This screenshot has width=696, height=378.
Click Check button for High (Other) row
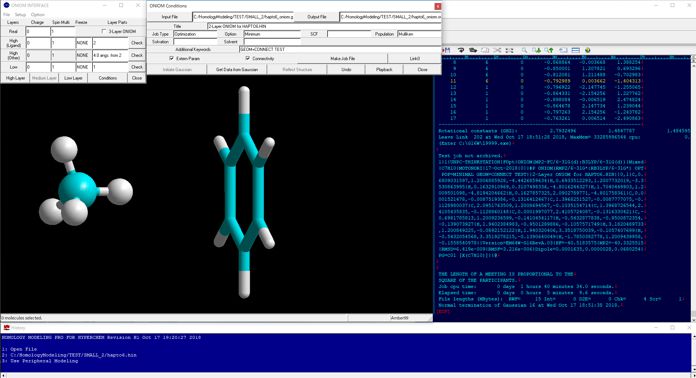click(137, 55)
